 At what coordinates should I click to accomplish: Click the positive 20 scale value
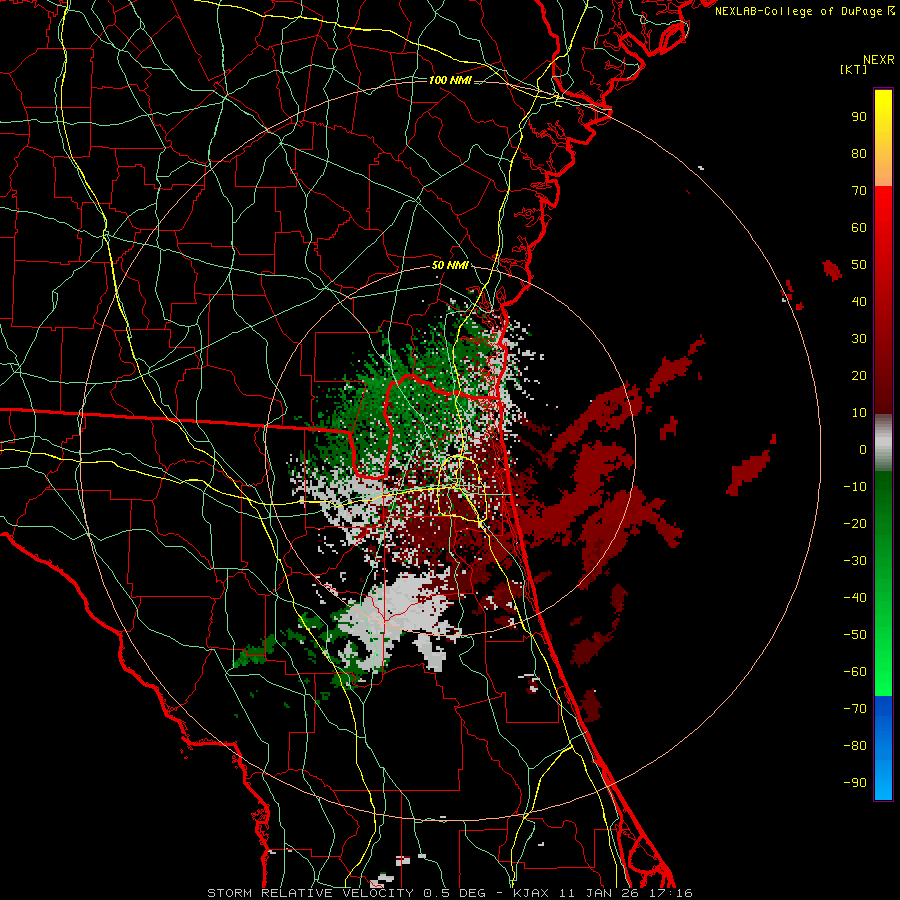tap(859, 376)
